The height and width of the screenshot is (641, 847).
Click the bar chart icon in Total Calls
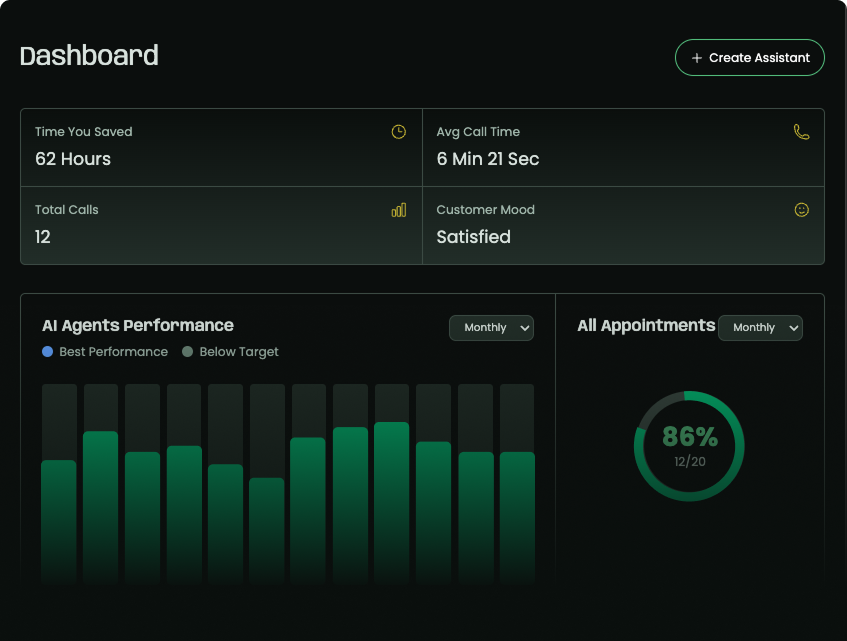coord(399,210)
